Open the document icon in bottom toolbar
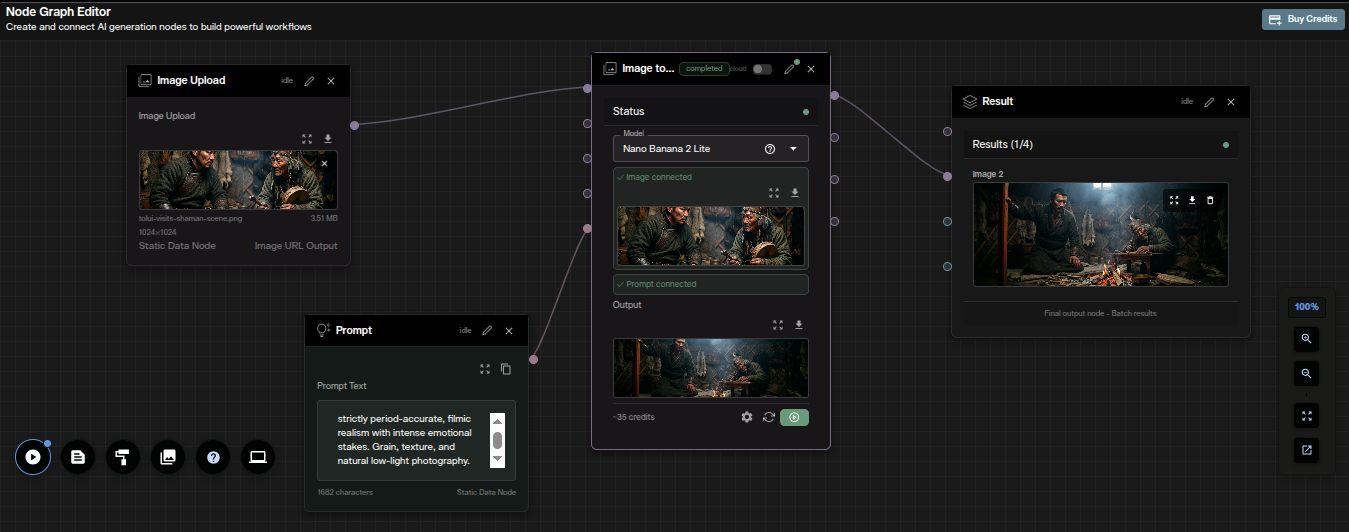The width and height of the screenshot is (1349, 532). tap(78, 457)
